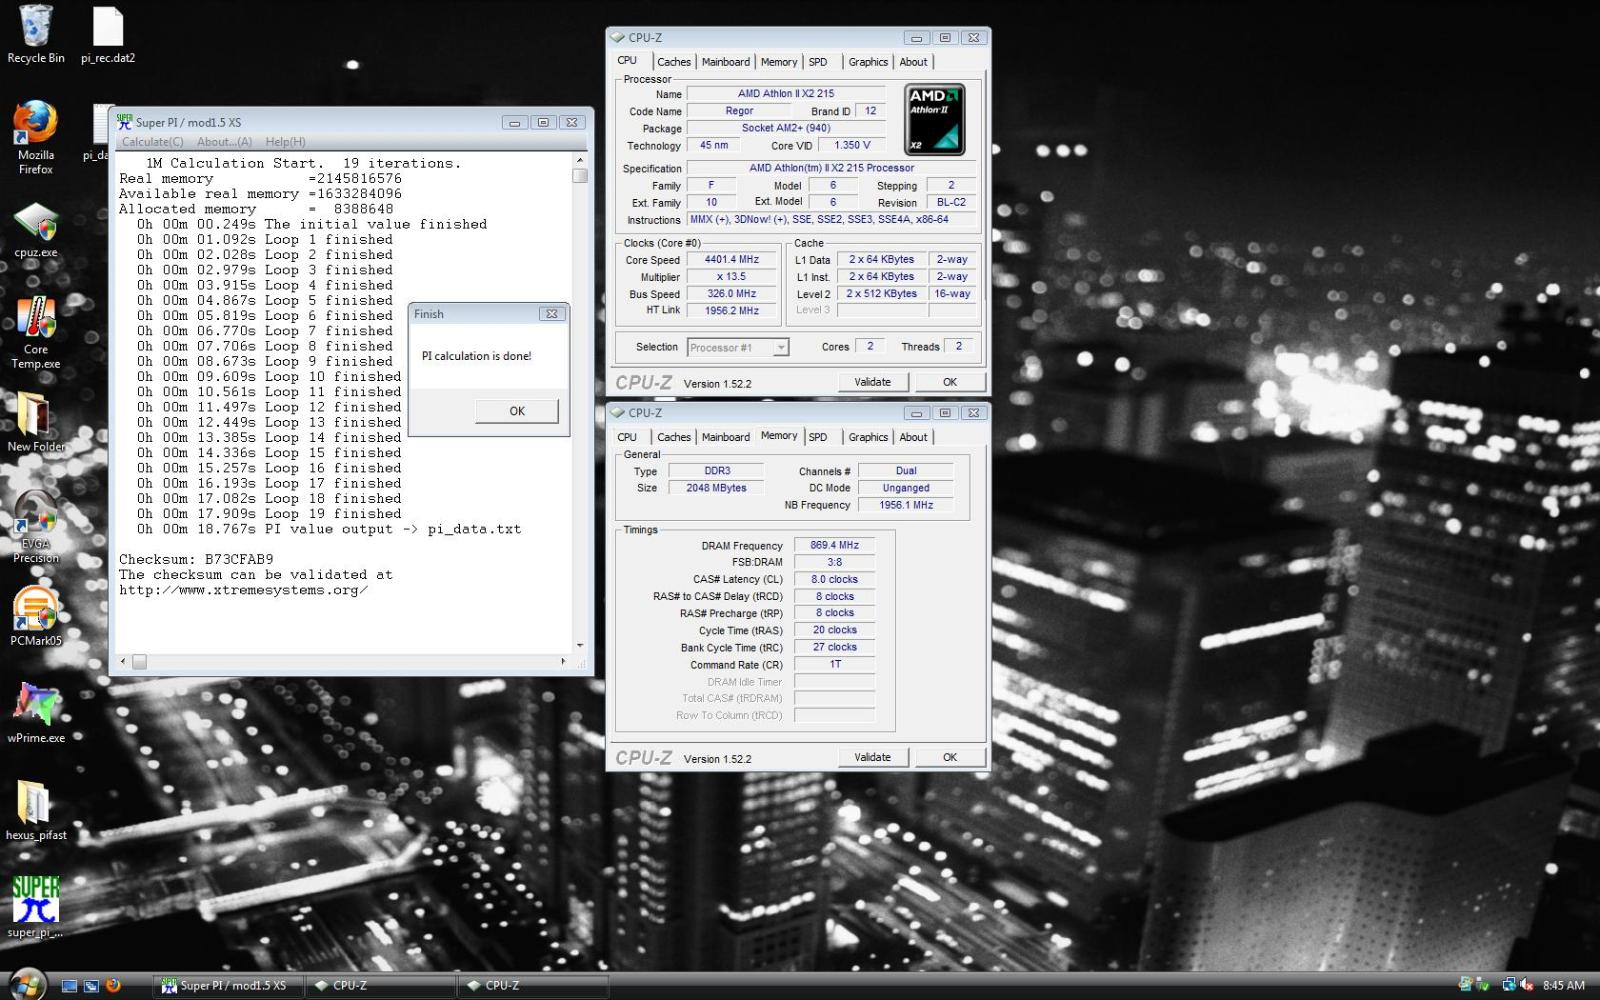Screen dimensions: 1600x1000
Task: Click the Show Desktop quick launch icon
Action: (x=69, y=985)
